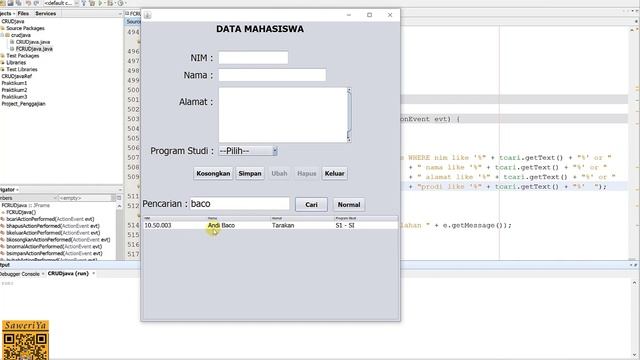
Task: Click the Keluar button
Action: (x=334, y=173)
